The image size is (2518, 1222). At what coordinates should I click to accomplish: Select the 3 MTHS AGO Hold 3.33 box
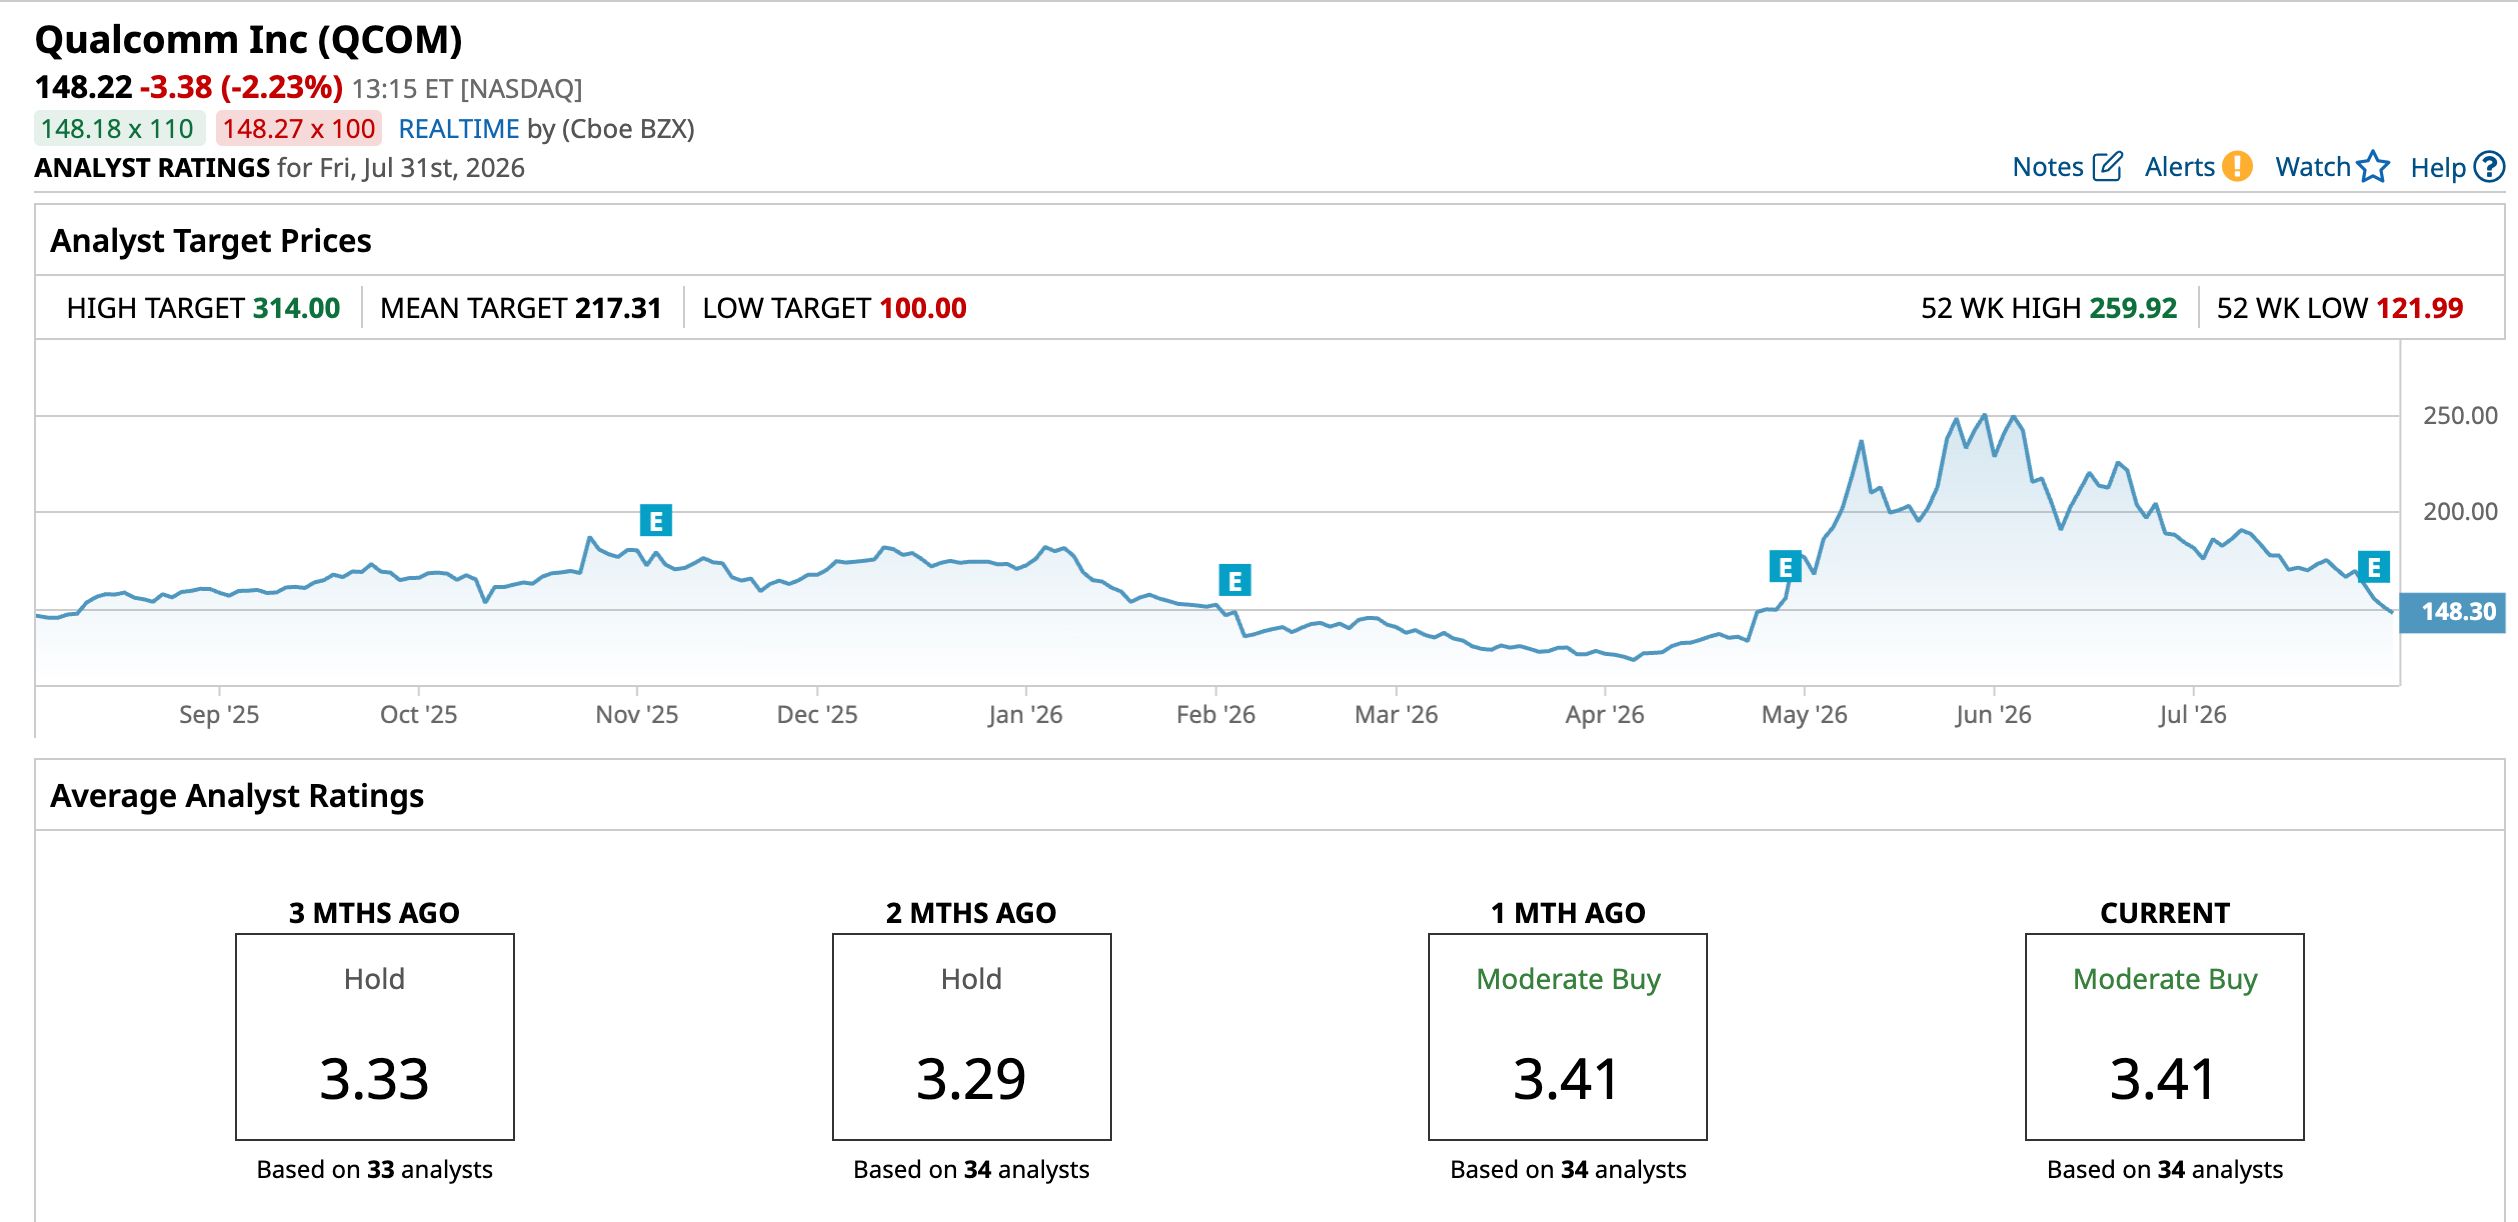(x=375, y=1037)
